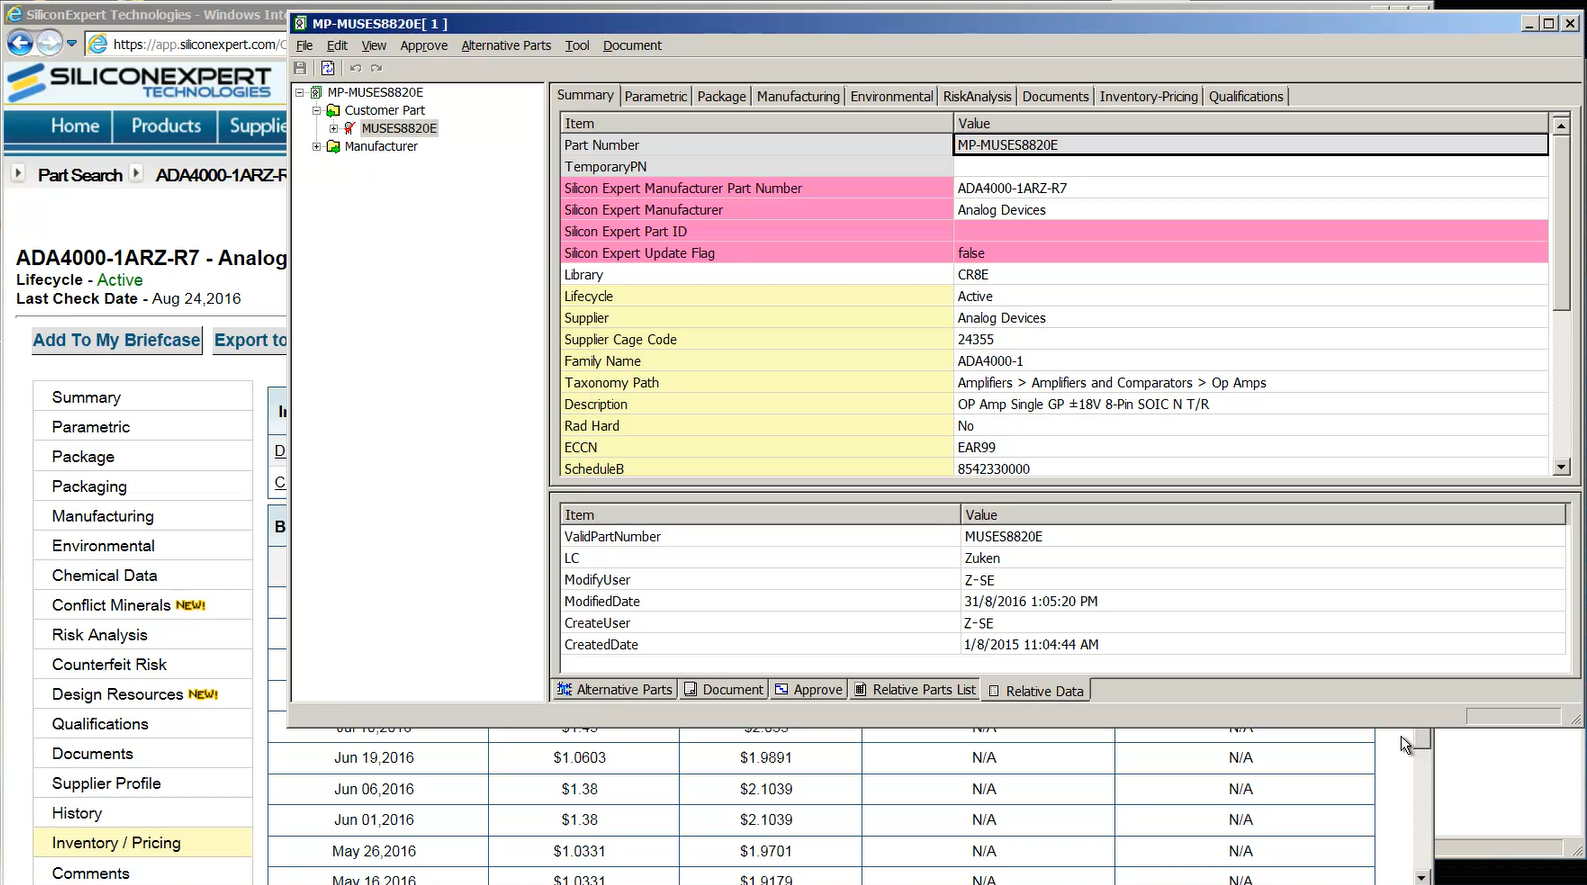Collapse the Customer Part tree node
Viewport: 1587px width, 885px height.
pyautogui.click(x=317, y=110)
